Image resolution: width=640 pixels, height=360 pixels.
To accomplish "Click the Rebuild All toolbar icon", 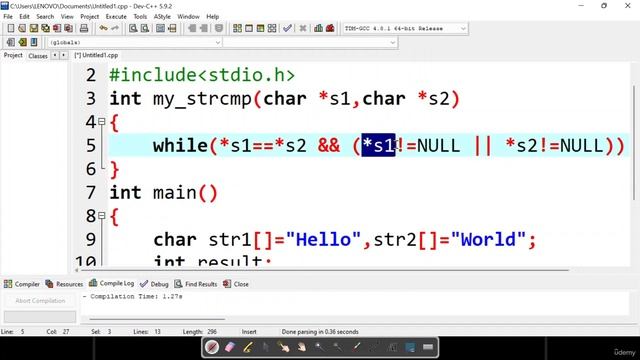I will click(272, 28).
